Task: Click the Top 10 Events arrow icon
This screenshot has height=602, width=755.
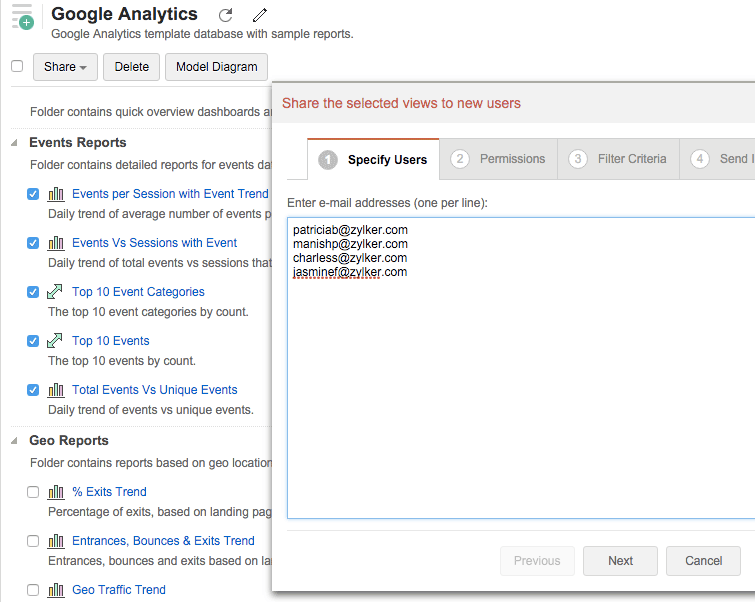Action: (56, 341)
